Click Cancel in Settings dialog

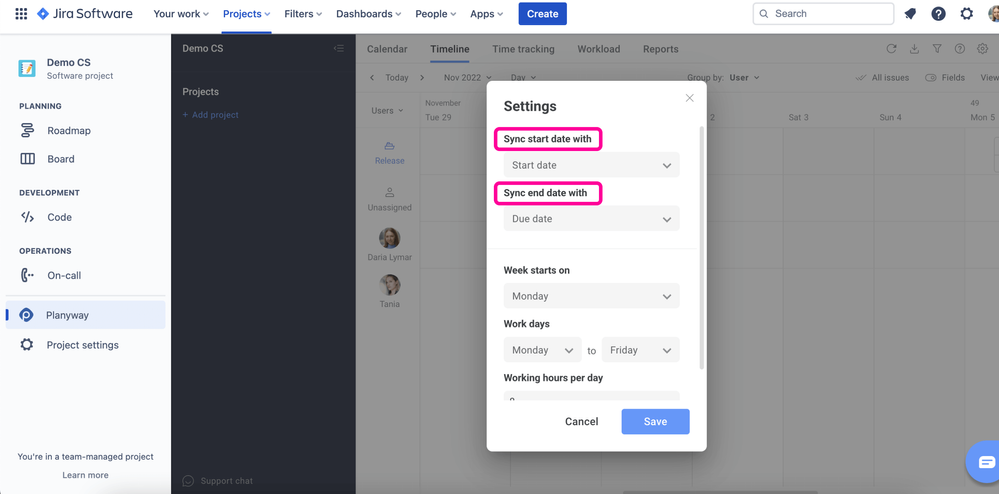581,421
